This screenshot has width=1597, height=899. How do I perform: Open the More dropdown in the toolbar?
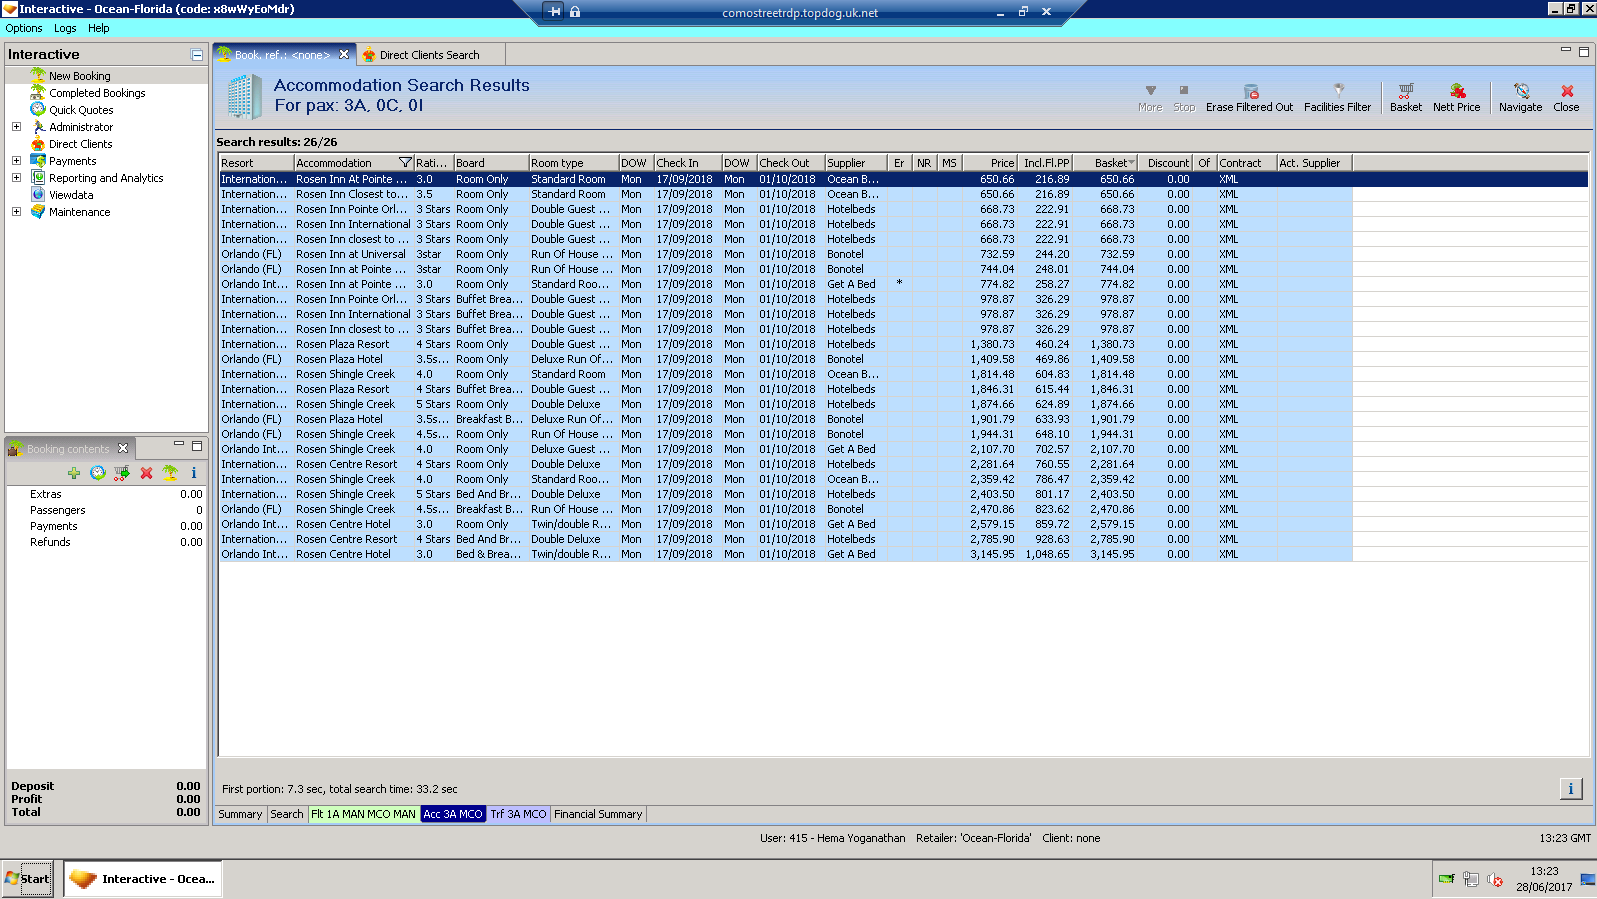1150,98
